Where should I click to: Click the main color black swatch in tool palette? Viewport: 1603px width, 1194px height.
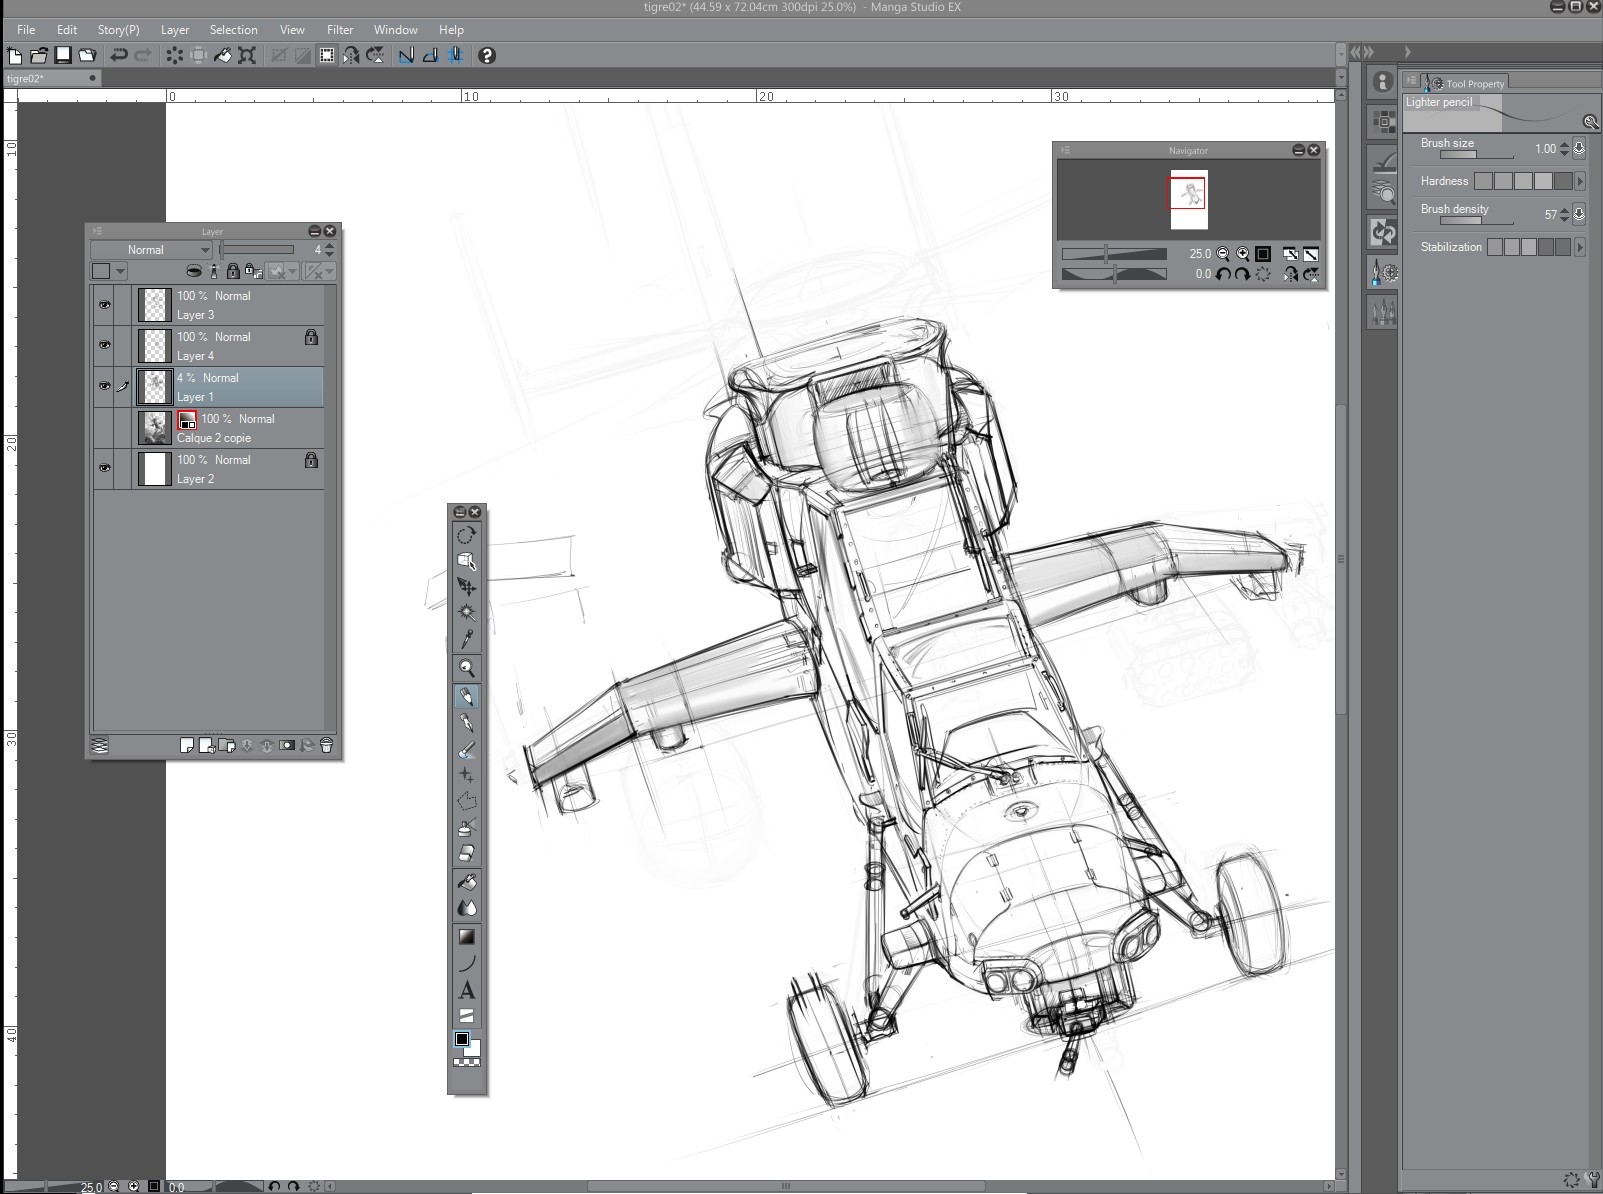point(462,1040)
